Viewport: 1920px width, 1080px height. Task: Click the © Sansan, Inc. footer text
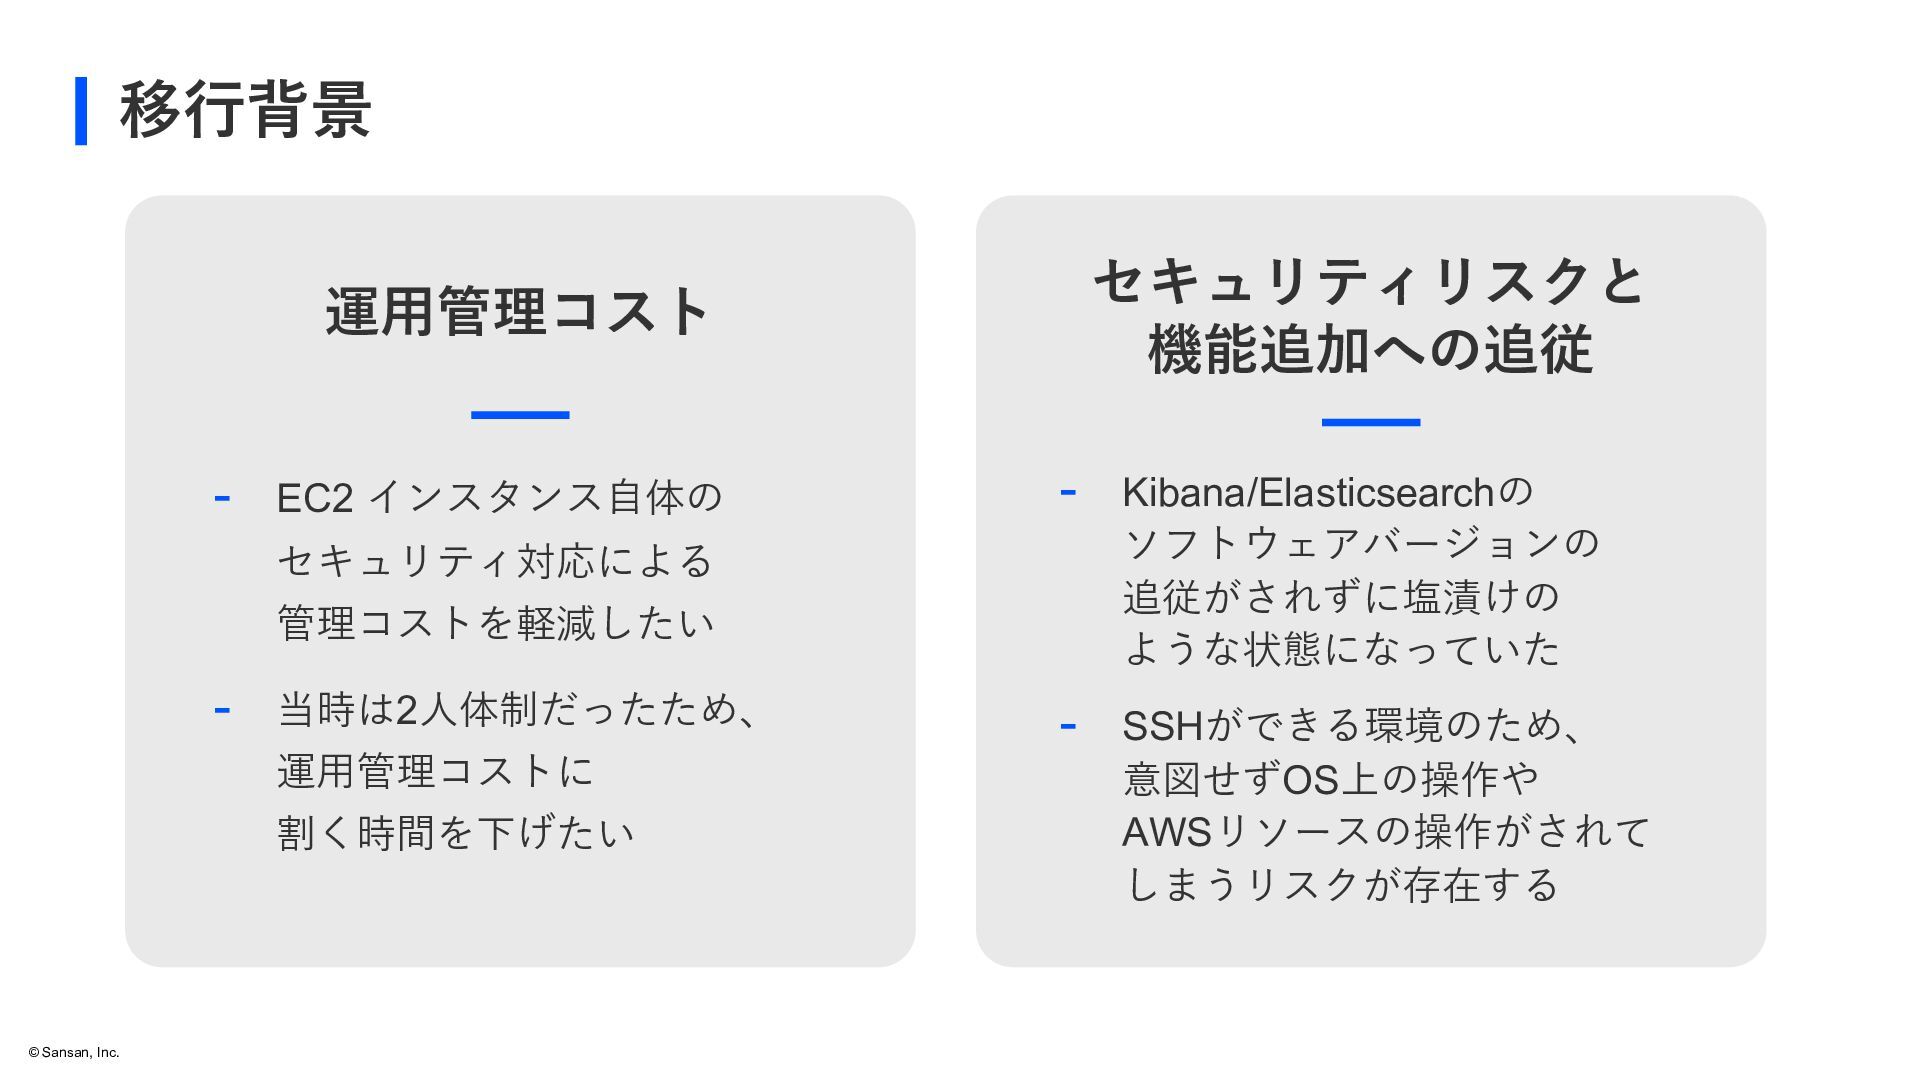[74, 1052]
